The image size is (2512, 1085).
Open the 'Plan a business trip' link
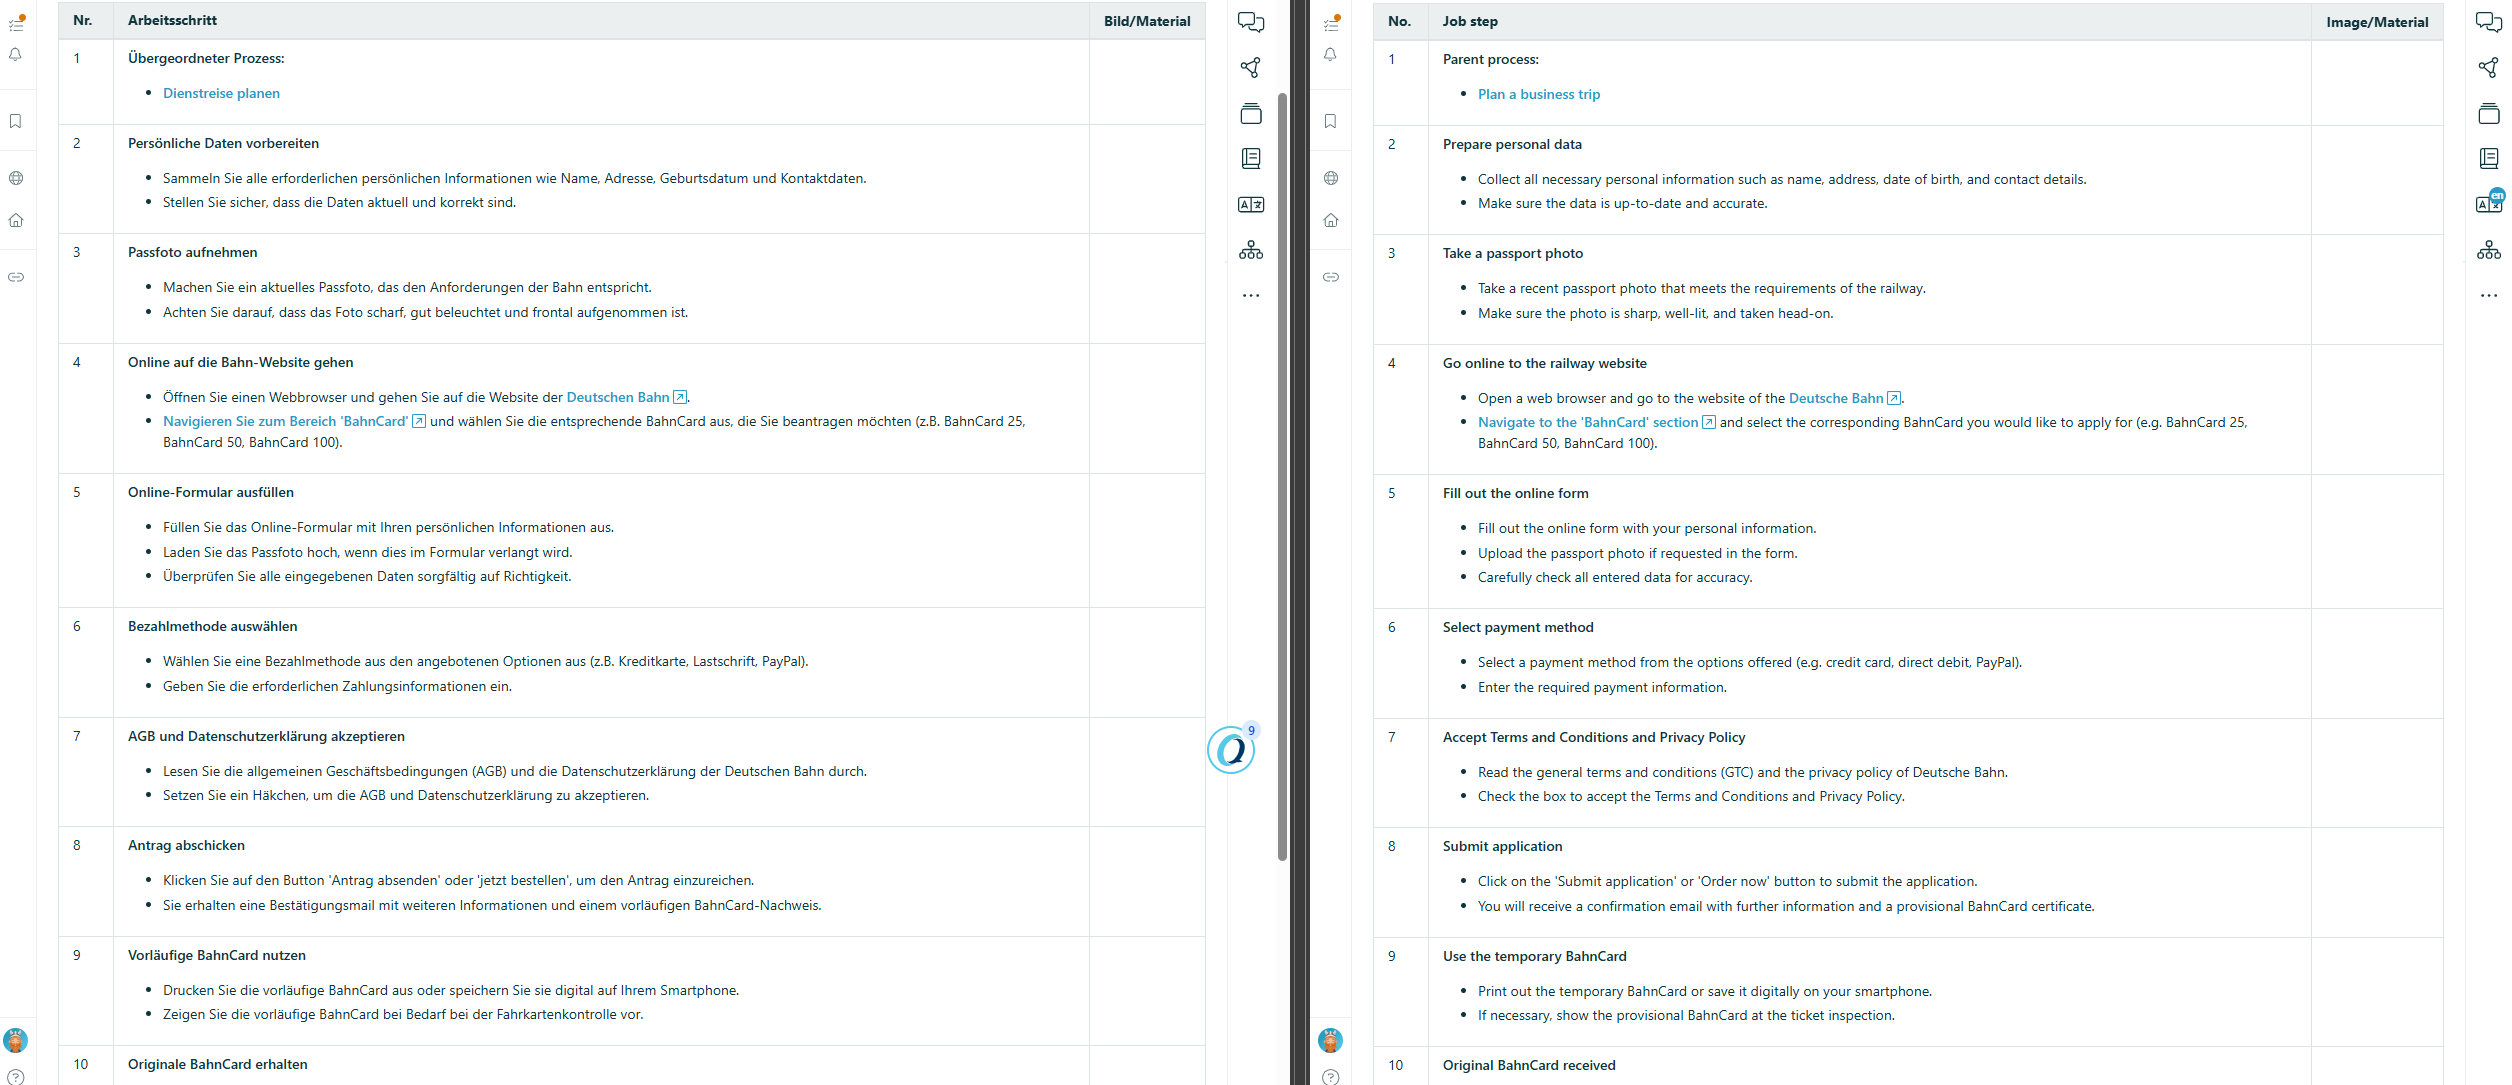[1539, 94]
